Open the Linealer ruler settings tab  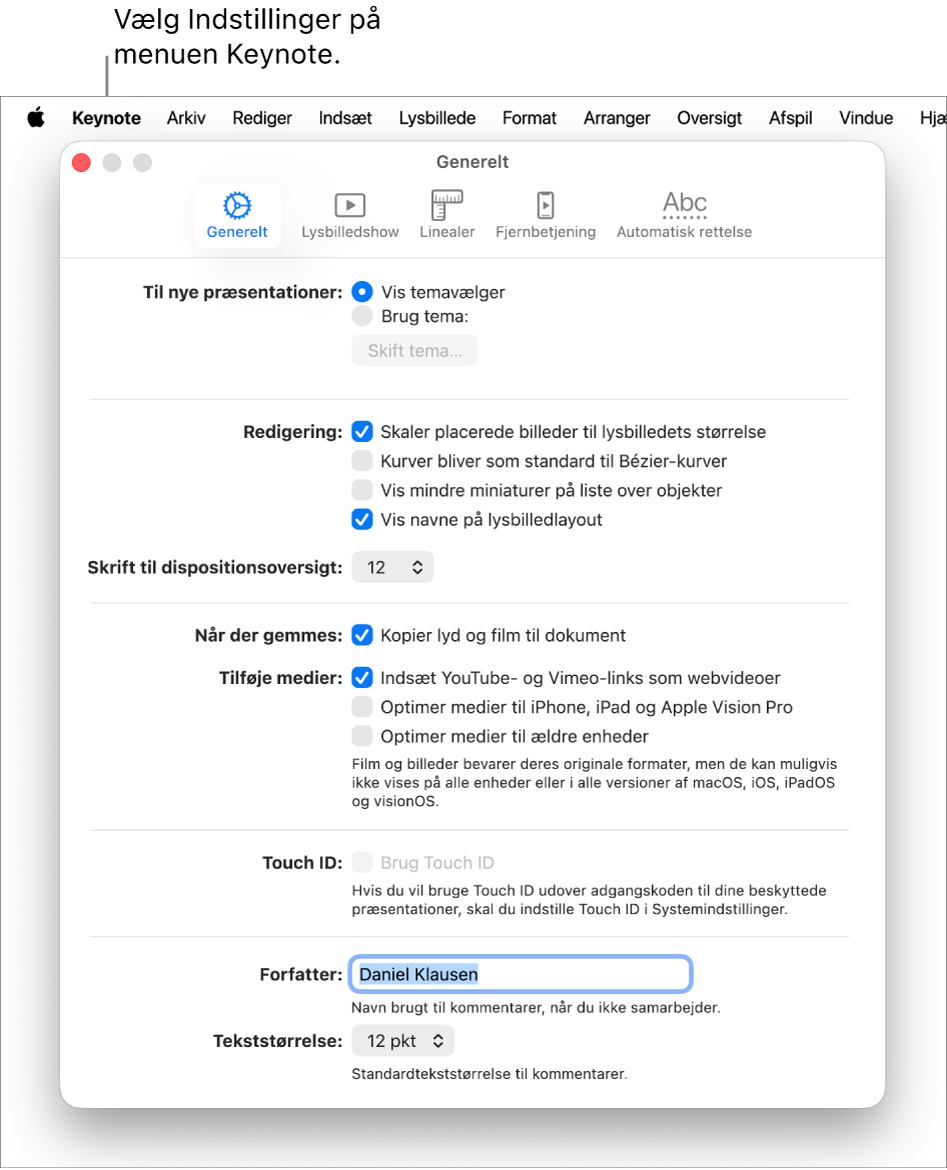(447, 215)
